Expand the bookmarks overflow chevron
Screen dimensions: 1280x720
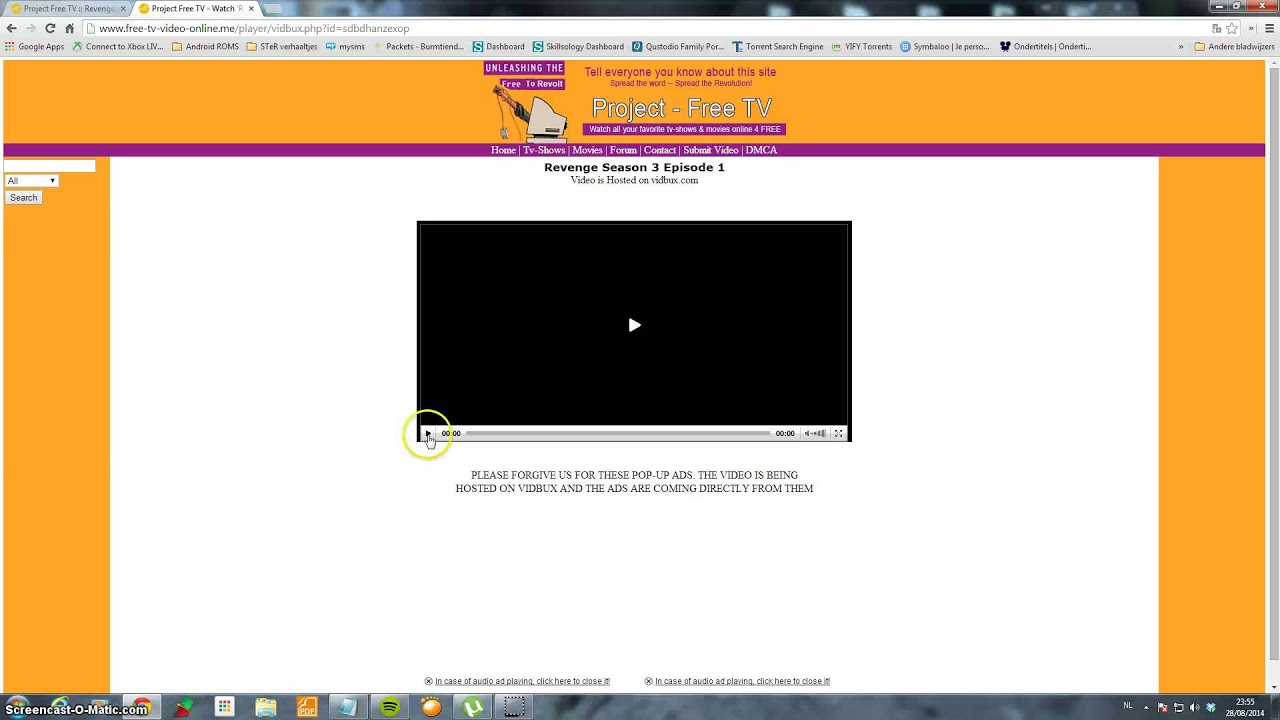[1181, 46]
